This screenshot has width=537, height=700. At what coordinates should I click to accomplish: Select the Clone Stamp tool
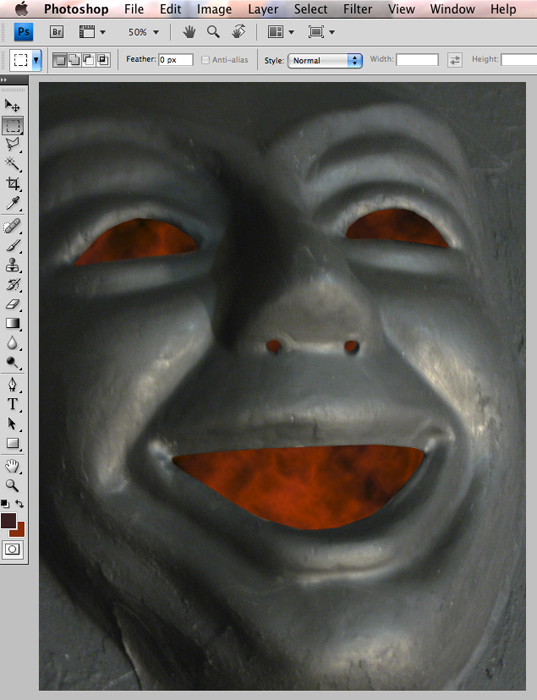click(12, 265)
